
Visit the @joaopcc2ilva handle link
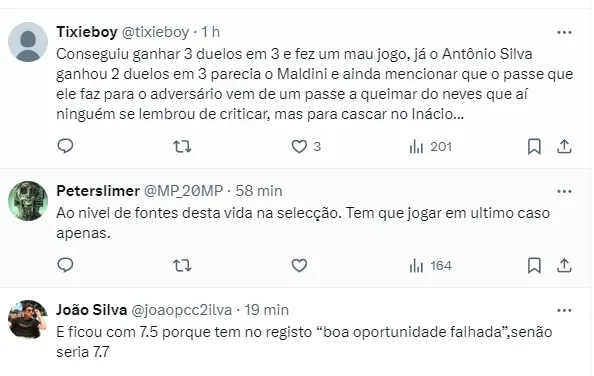[x=181, y=310]
